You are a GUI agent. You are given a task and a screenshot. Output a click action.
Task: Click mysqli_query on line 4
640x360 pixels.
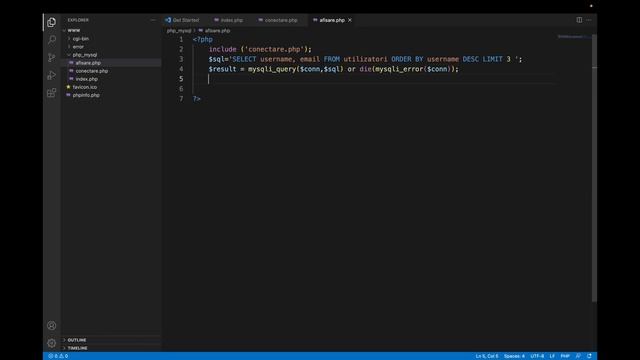point(272,69)
